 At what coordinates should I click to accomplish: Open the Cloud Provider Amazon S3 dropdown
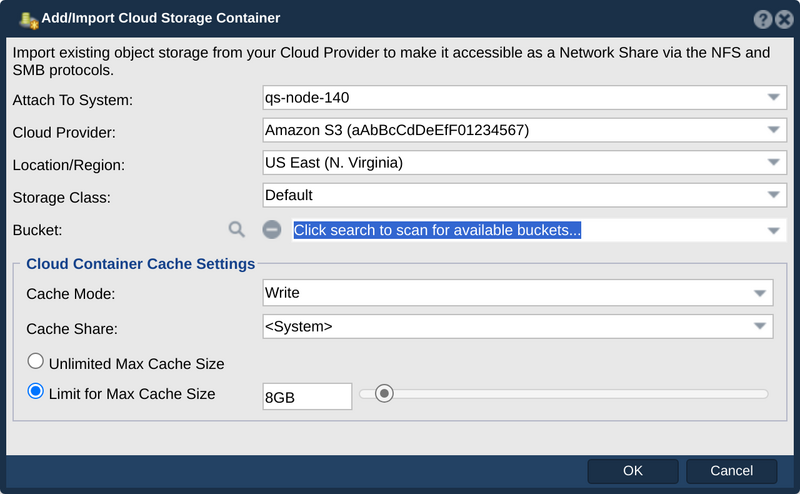tap(524, 130)
